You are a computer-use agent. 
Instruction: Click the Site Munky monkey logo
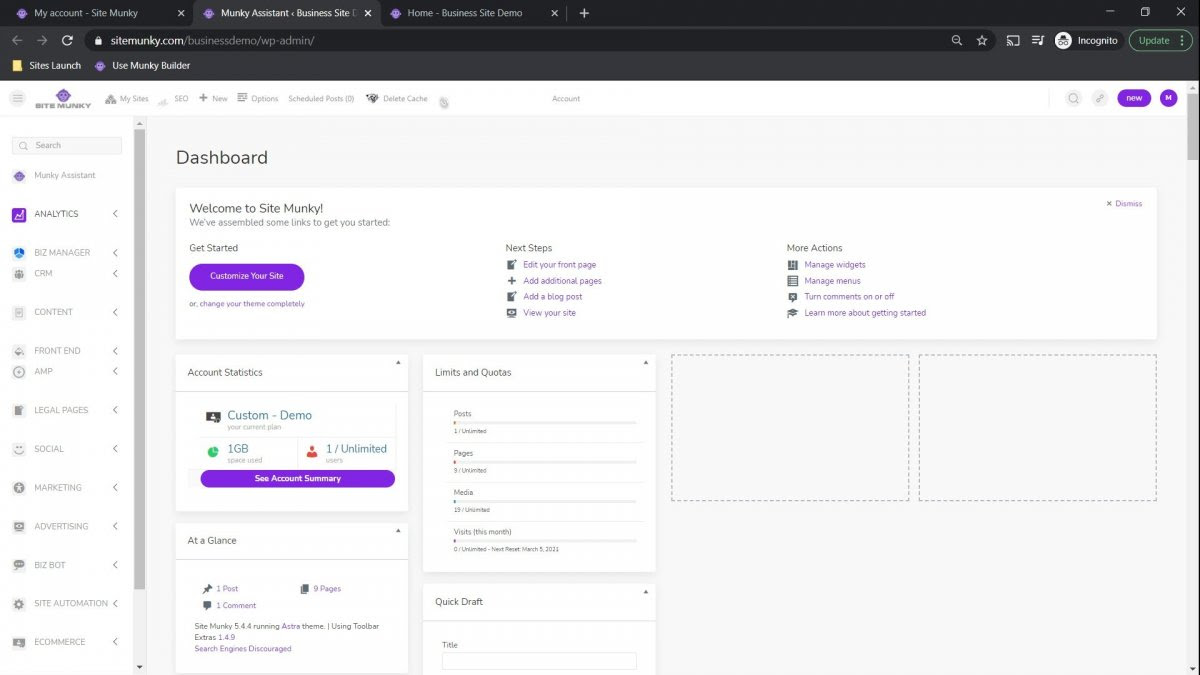[x=63, y=98]
